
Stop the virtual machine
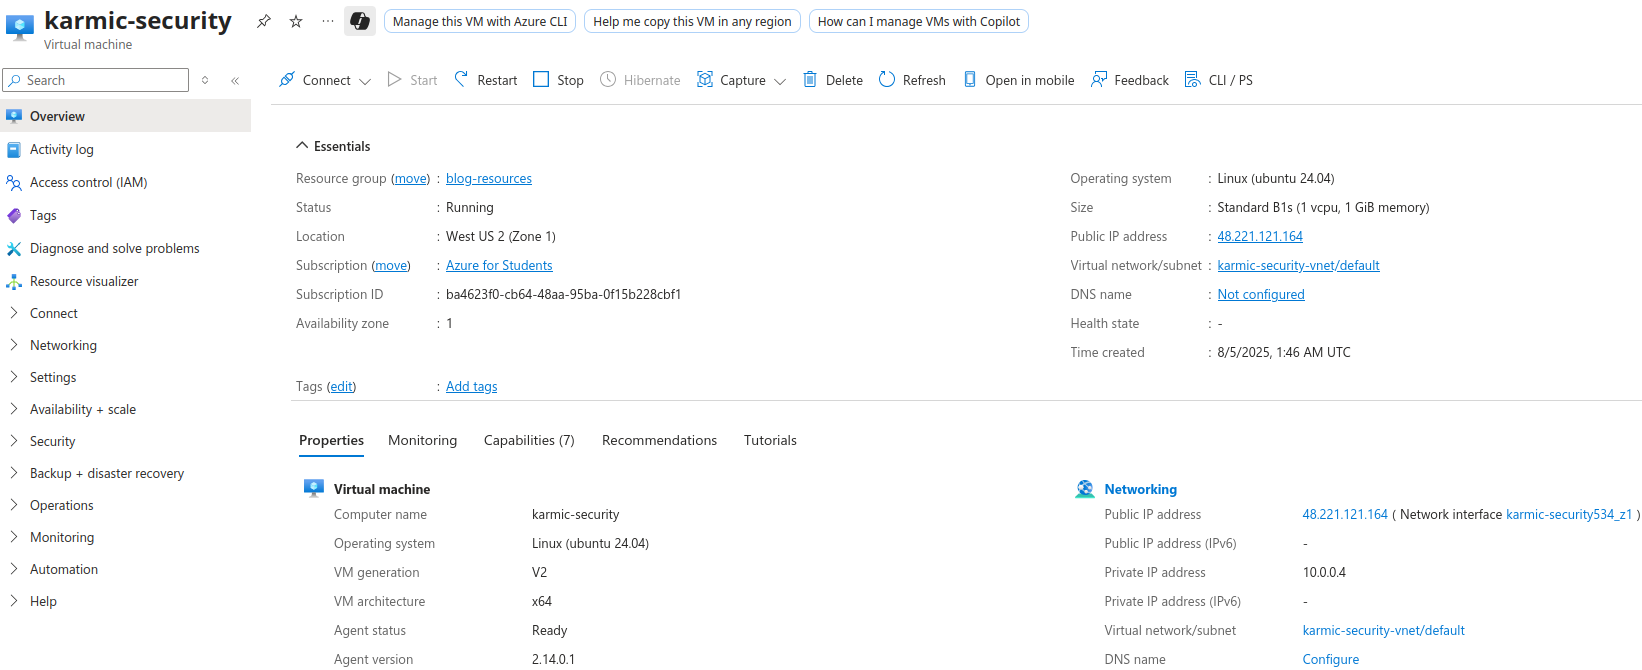pos(559,80)
